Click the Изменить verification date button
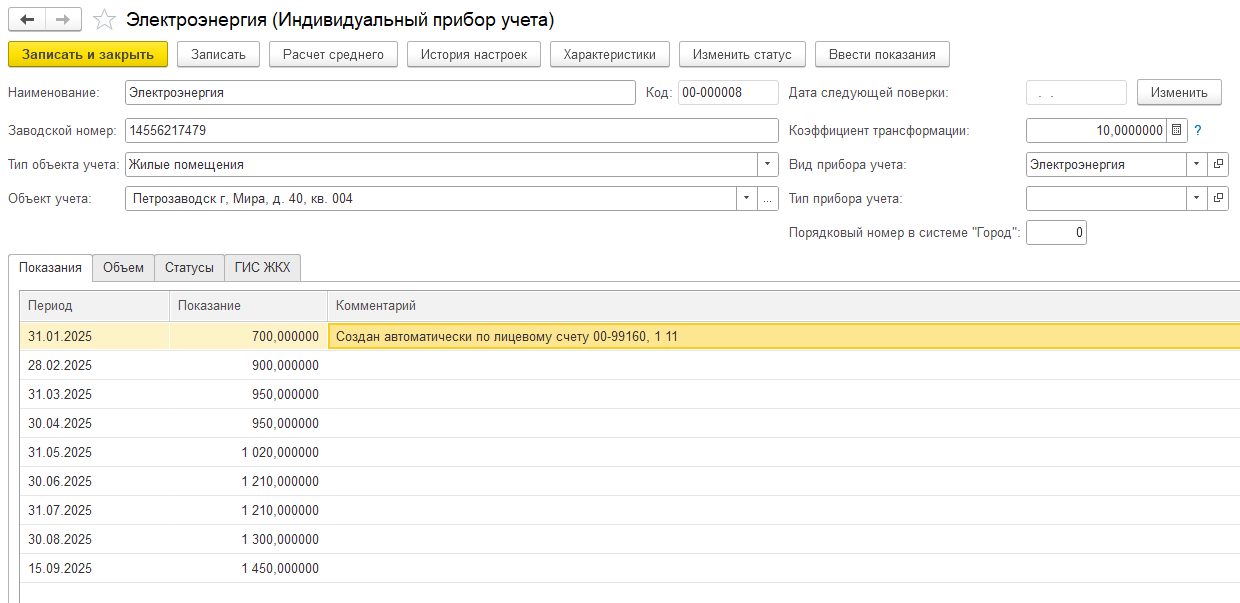The height and width of the screenshot is (603, 1240). click(1179, 93)
